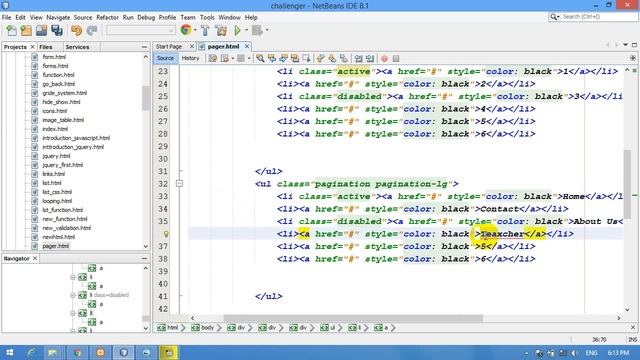The image size is (640, 360).
Task: Click Shift Line Right editor icon
Action: [x=370, y=58]
